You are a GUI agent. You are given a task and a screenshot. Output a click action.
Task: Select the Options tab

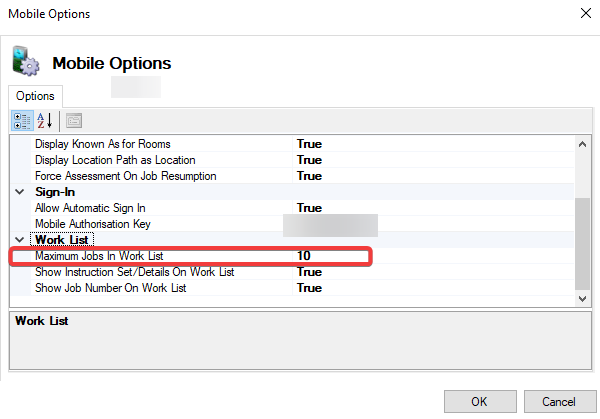[x=35, y=97]
